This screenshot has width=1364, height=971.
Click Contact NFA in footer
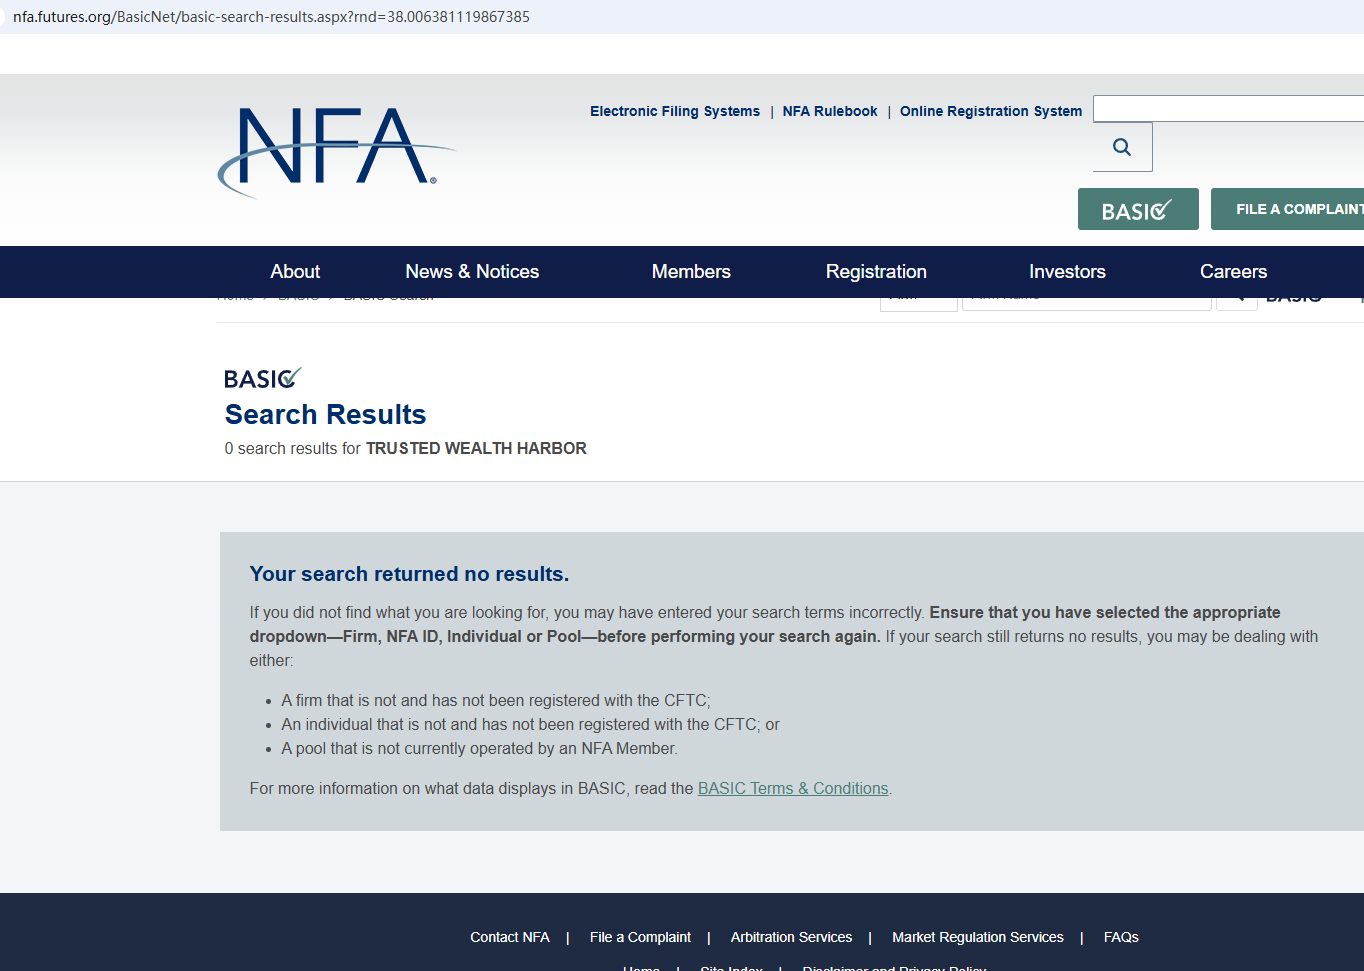(510, 937)
